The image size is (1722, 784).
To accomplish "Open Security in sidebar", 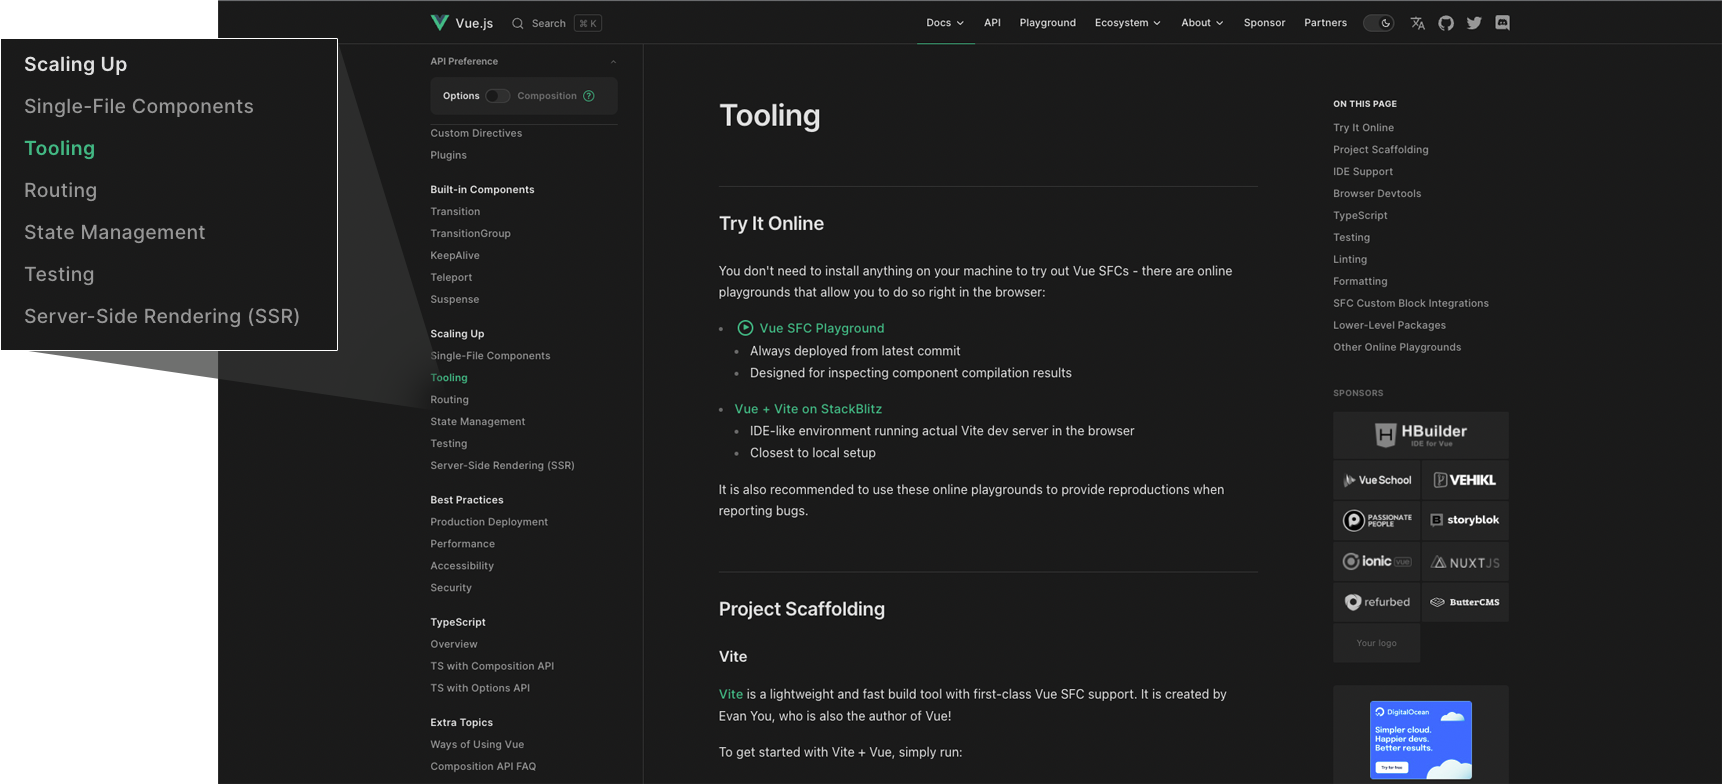I will 451,588.
